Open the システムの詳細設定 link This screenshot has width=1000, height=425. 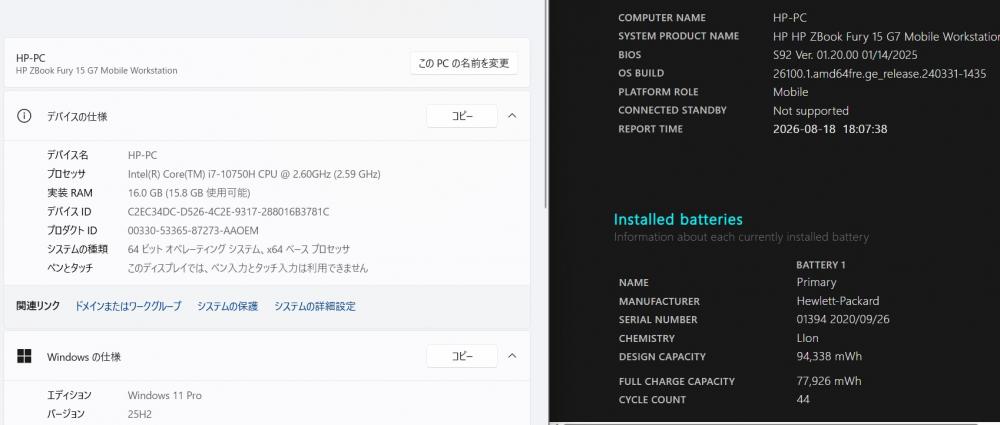315,306
